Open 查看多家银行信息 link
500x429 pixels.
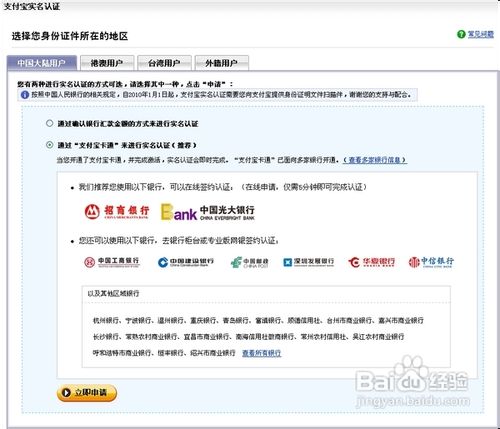pyautogui.click(x=375, y=160)
